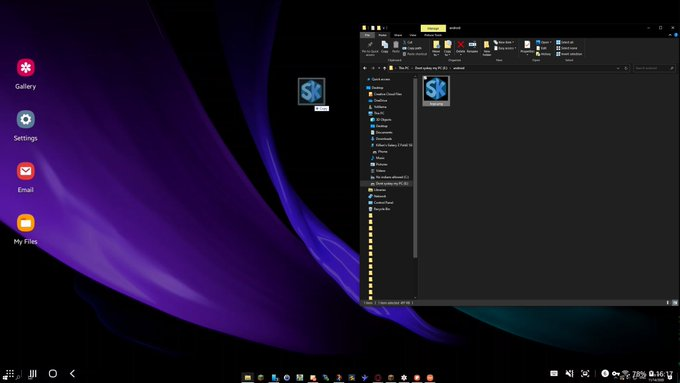The height and width of the screenshot is (383, 680).
Task: Click the yellow Manage contextual tab
Action: coord(433,28)
